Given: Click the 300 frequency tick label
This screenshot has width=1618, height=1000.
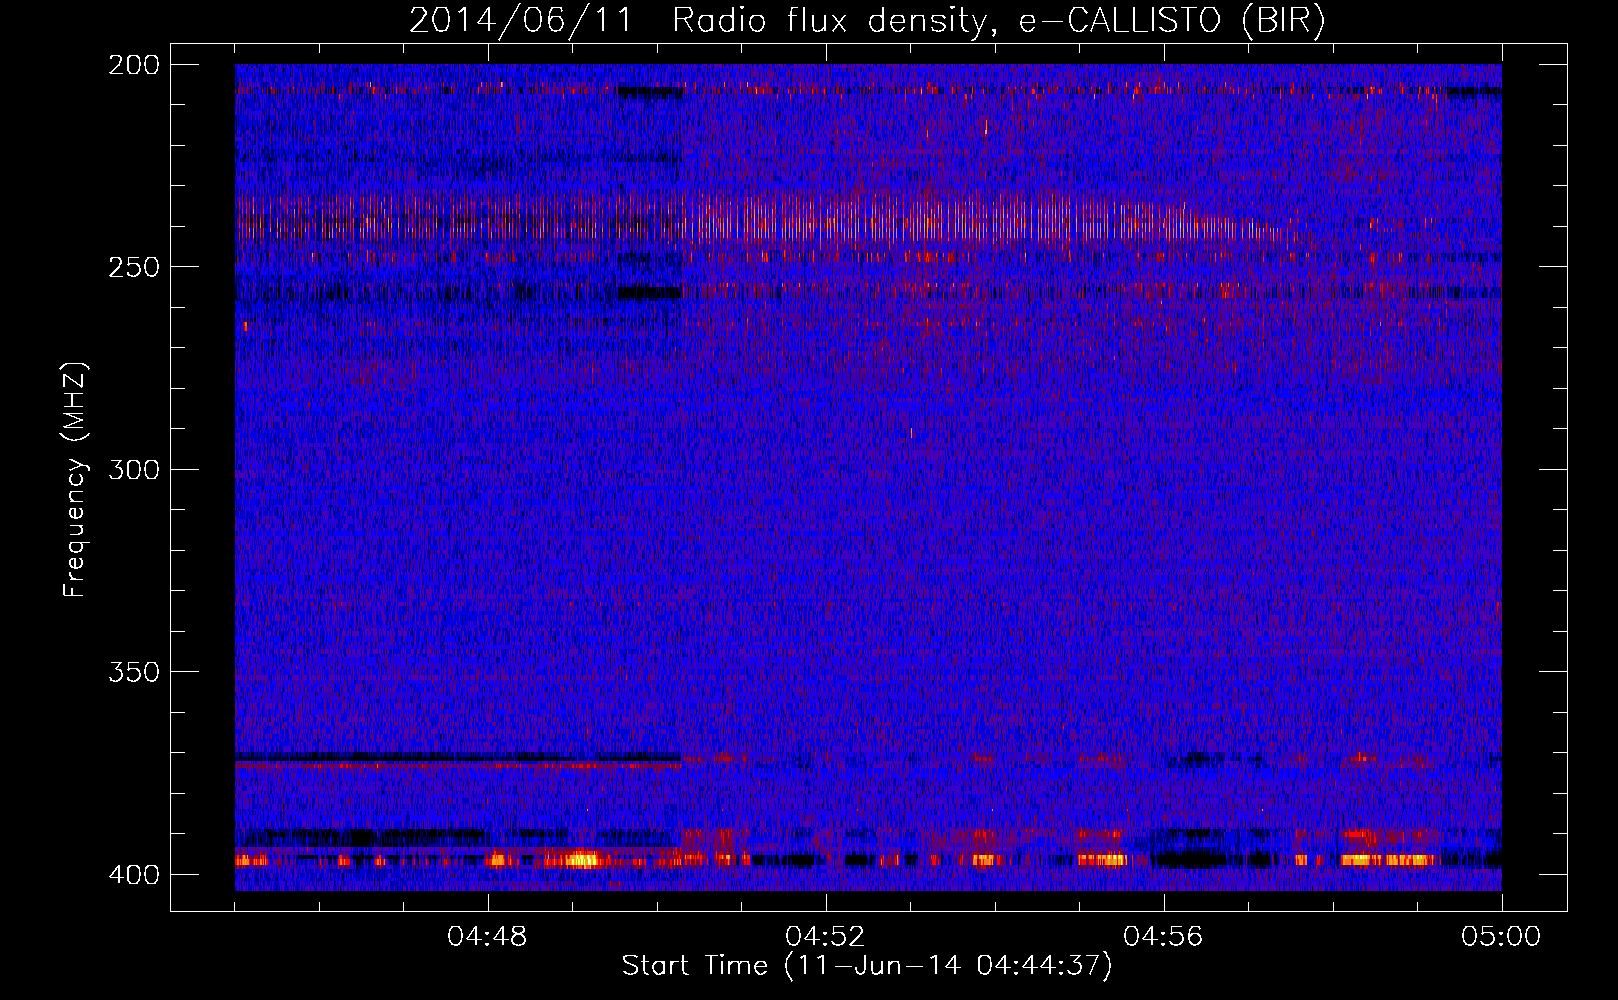Looking at the screenshot, I should click(x=133, y=470).
